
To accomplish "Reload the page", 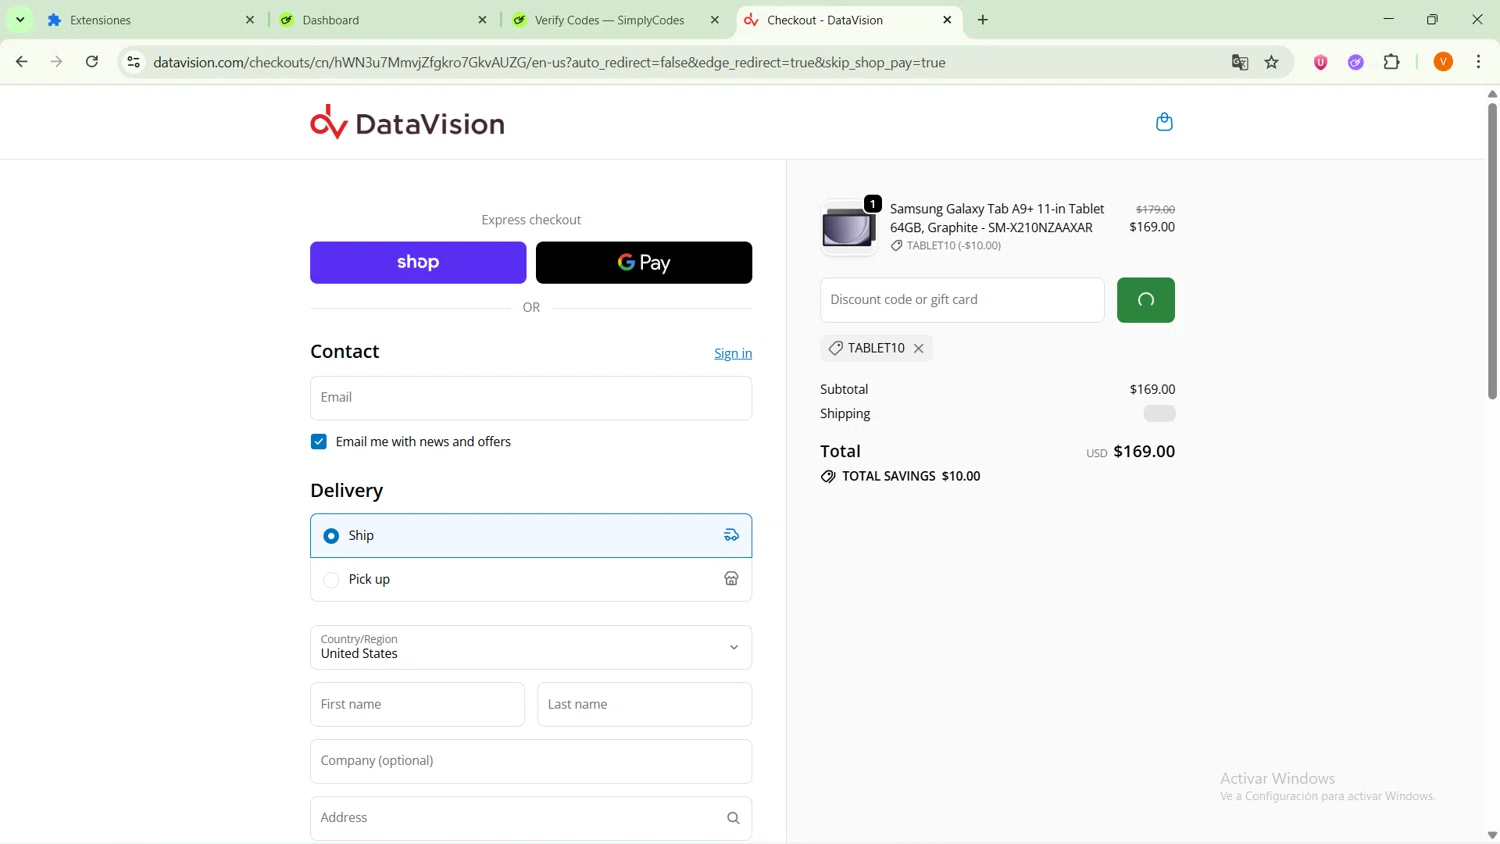I will pyautogui.click(x=92, y=62).
